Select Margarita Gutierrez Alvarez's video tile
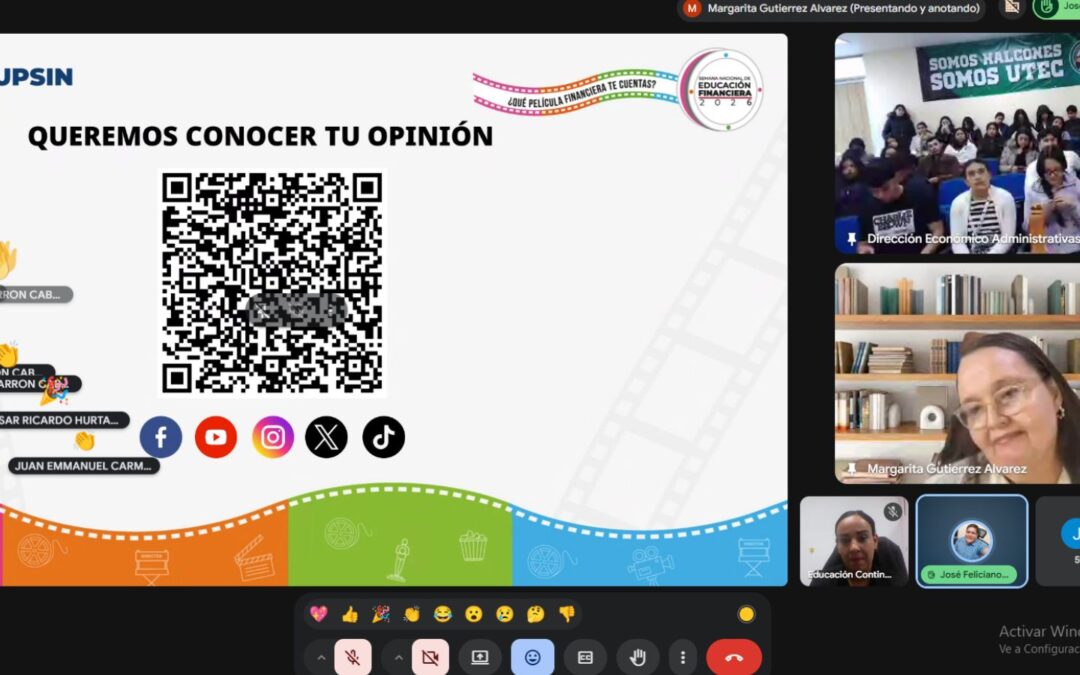 957,373
